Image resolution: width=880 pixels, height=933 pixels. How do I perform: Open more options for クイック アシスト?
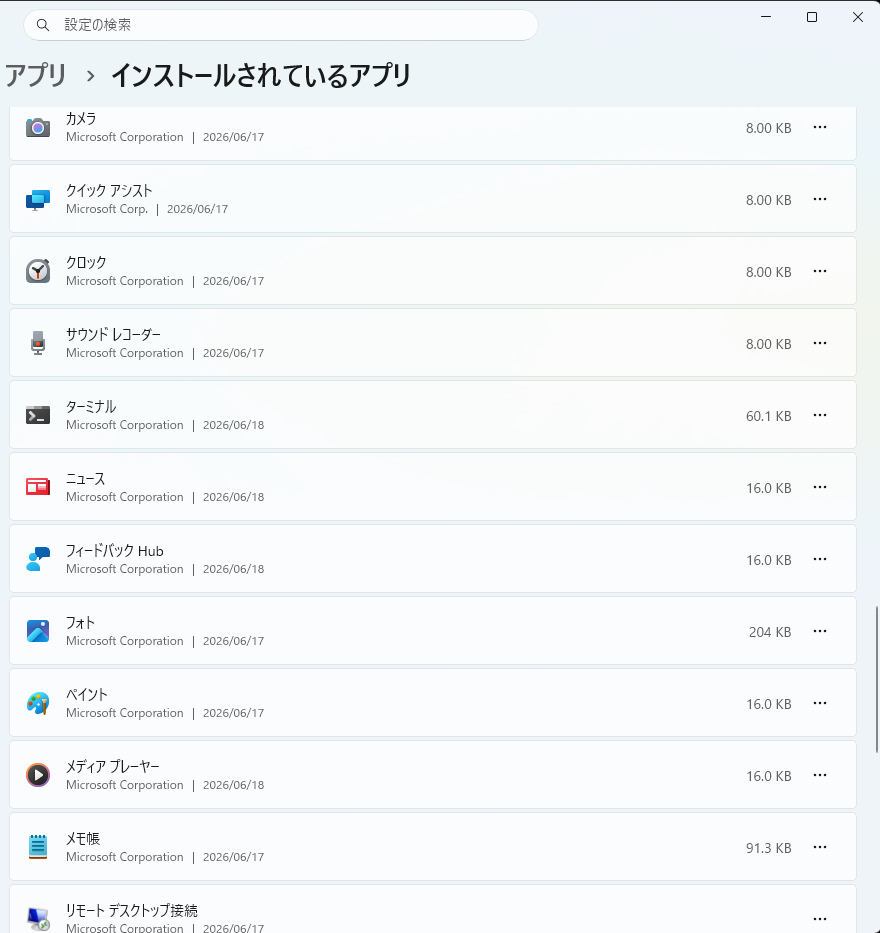click(820, 199)
